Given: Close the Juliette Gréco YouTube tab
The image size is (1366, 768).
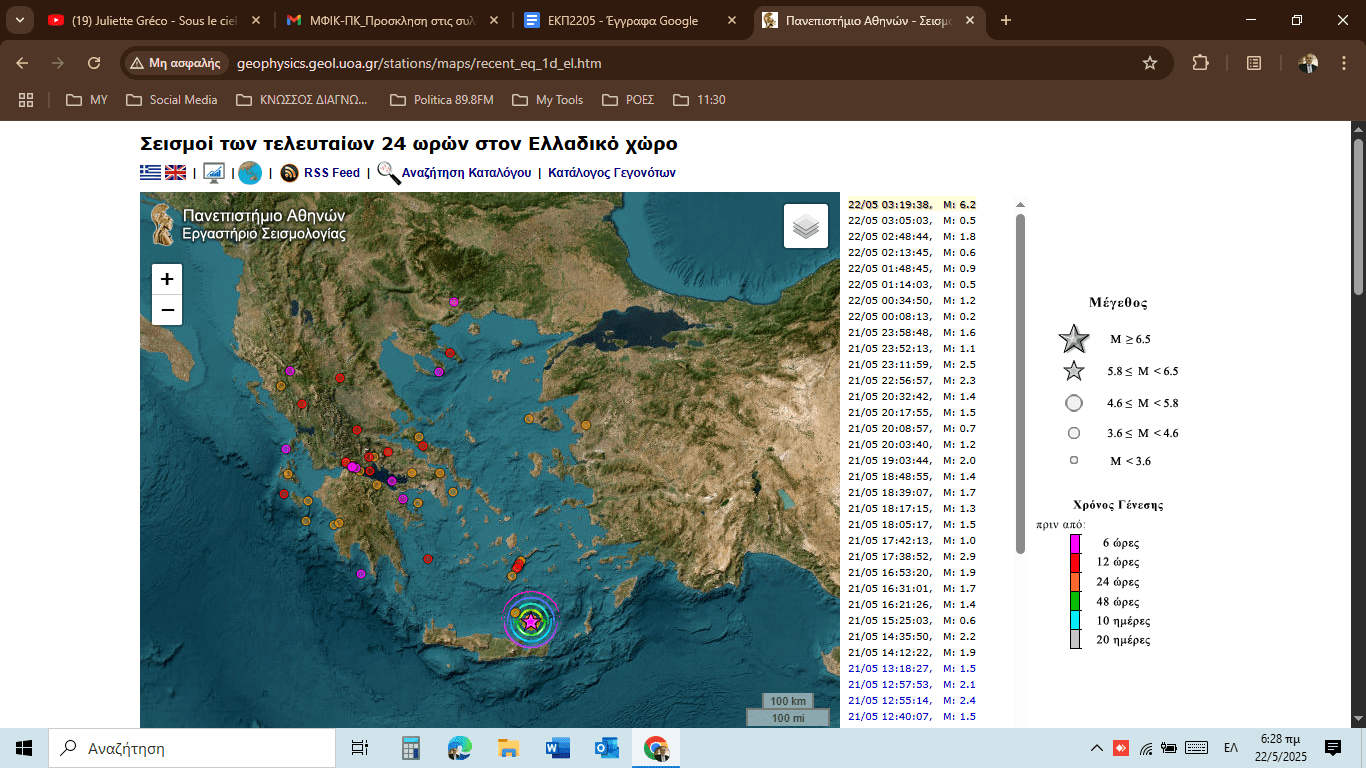Looking at the screenshot, I should pyautogui.click(x=255, y=20).
